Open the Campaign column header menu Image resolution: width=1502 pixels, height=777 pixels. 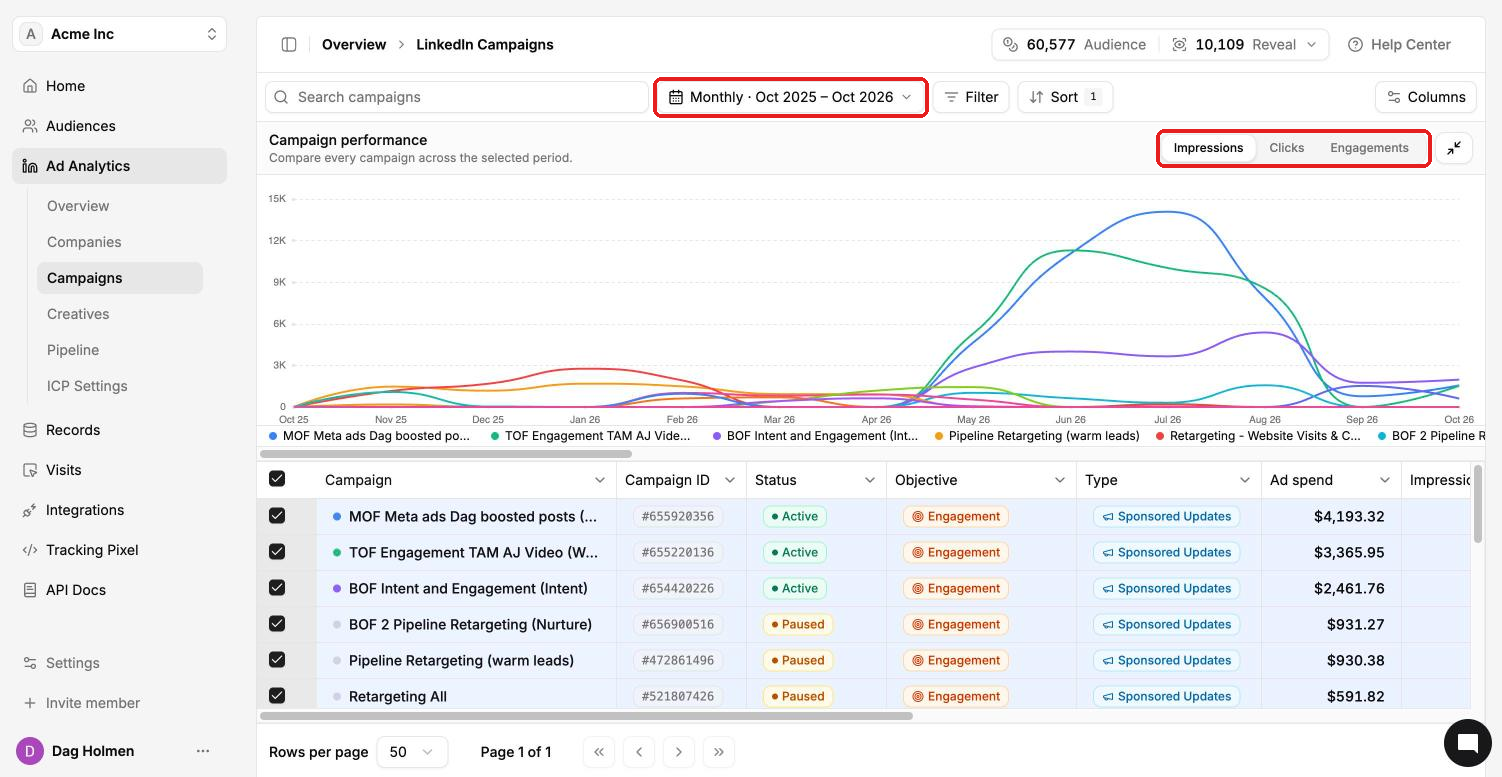[600, 480]
